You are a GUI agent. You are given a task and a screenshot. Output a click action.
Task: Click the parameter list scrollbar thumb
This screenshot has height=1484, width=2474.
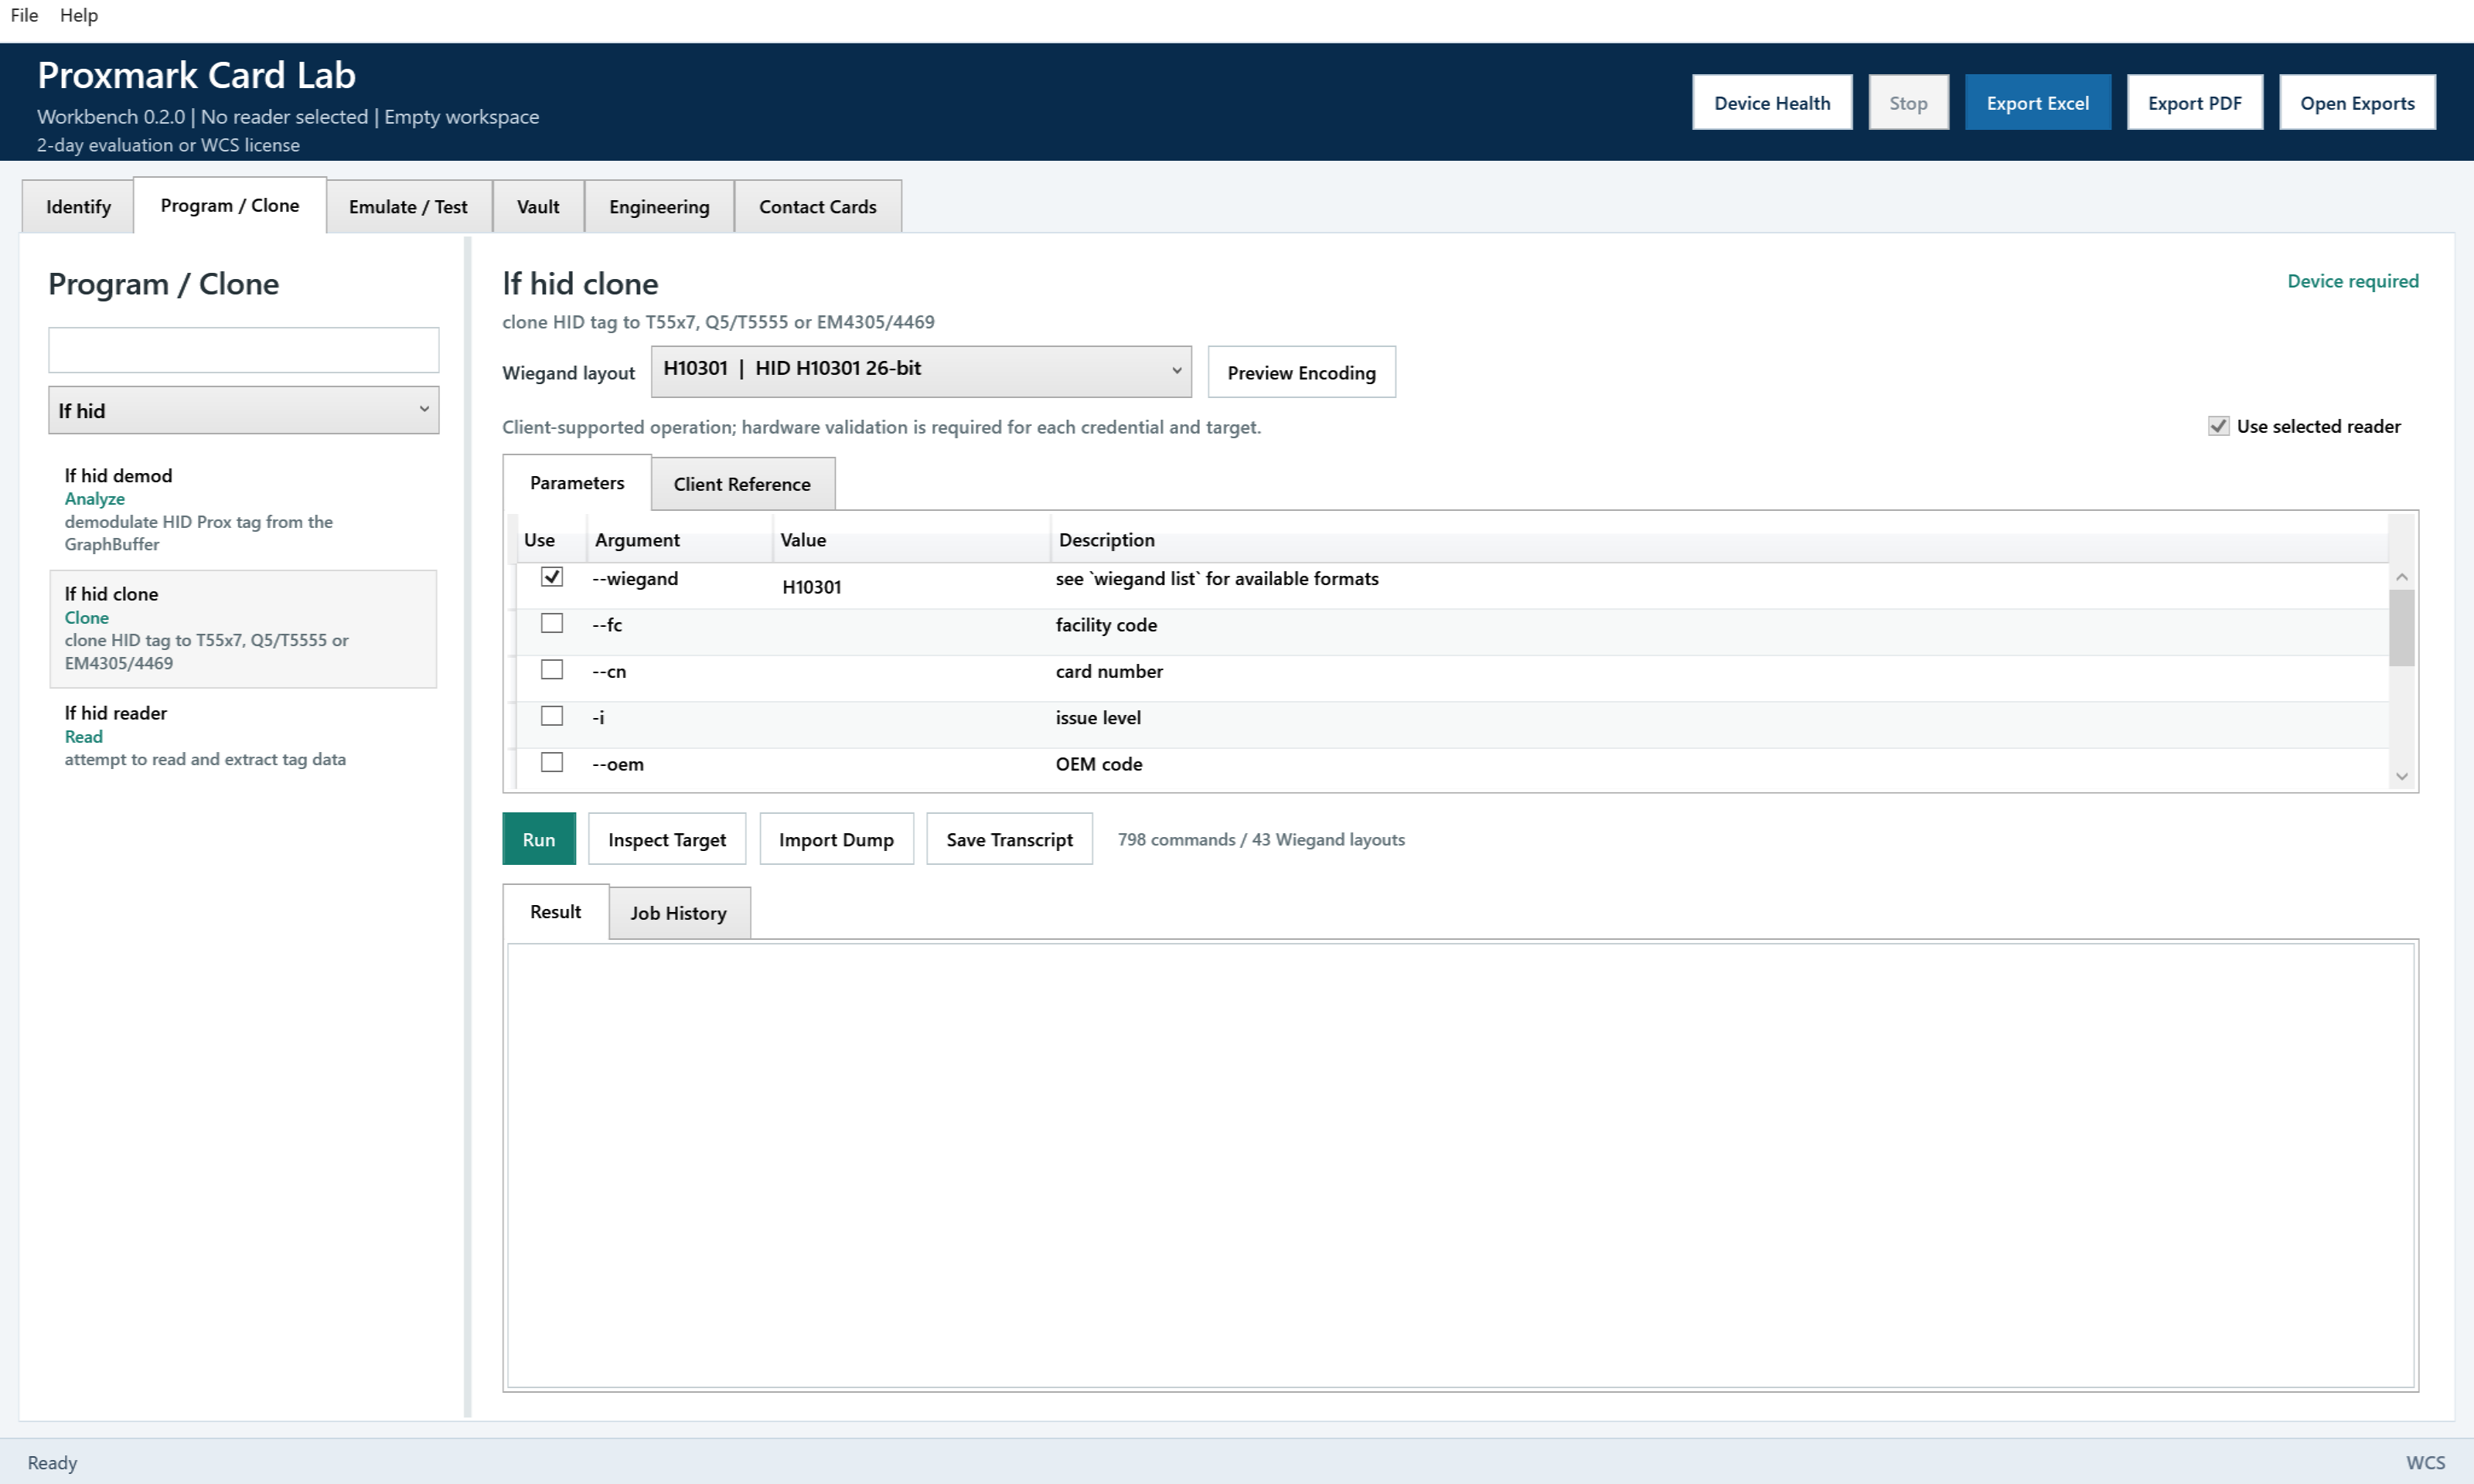2401,628
